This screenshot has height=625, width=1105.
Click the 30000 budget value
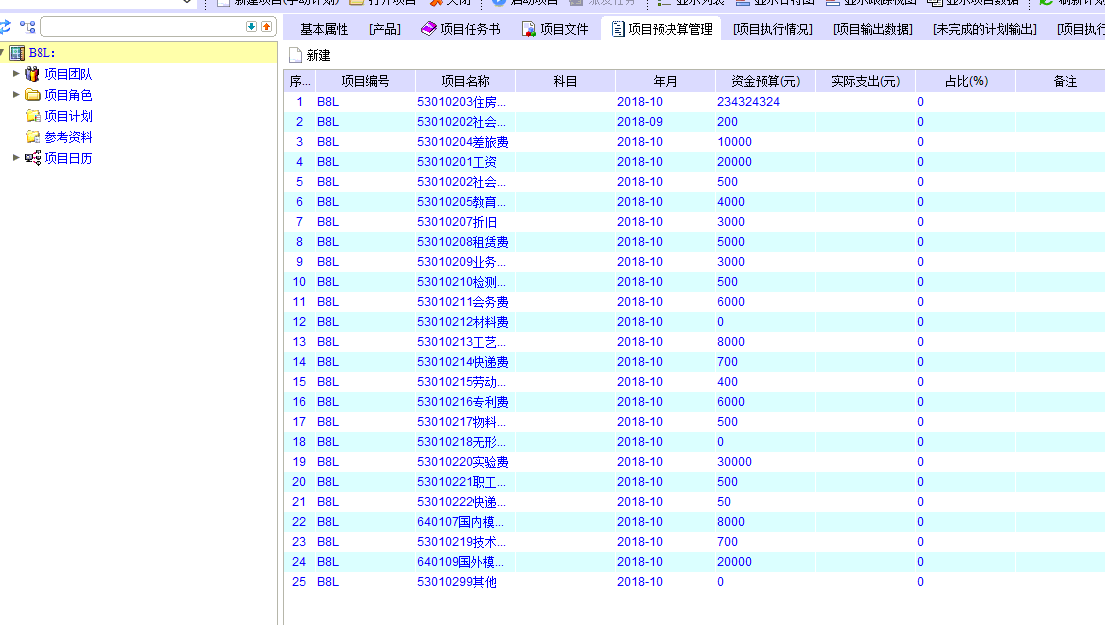734,462
